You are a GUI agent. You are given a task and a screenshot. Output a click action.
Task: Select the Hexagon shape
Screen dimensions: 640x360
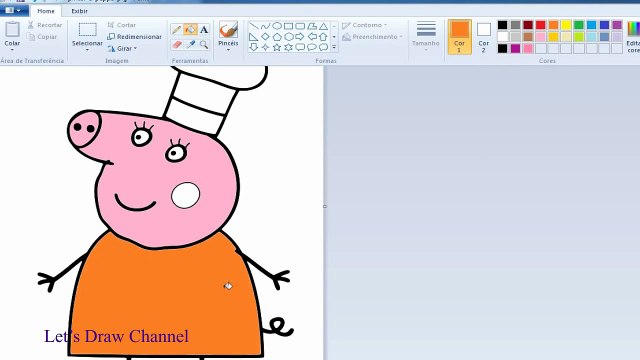[x=288, y=37]
